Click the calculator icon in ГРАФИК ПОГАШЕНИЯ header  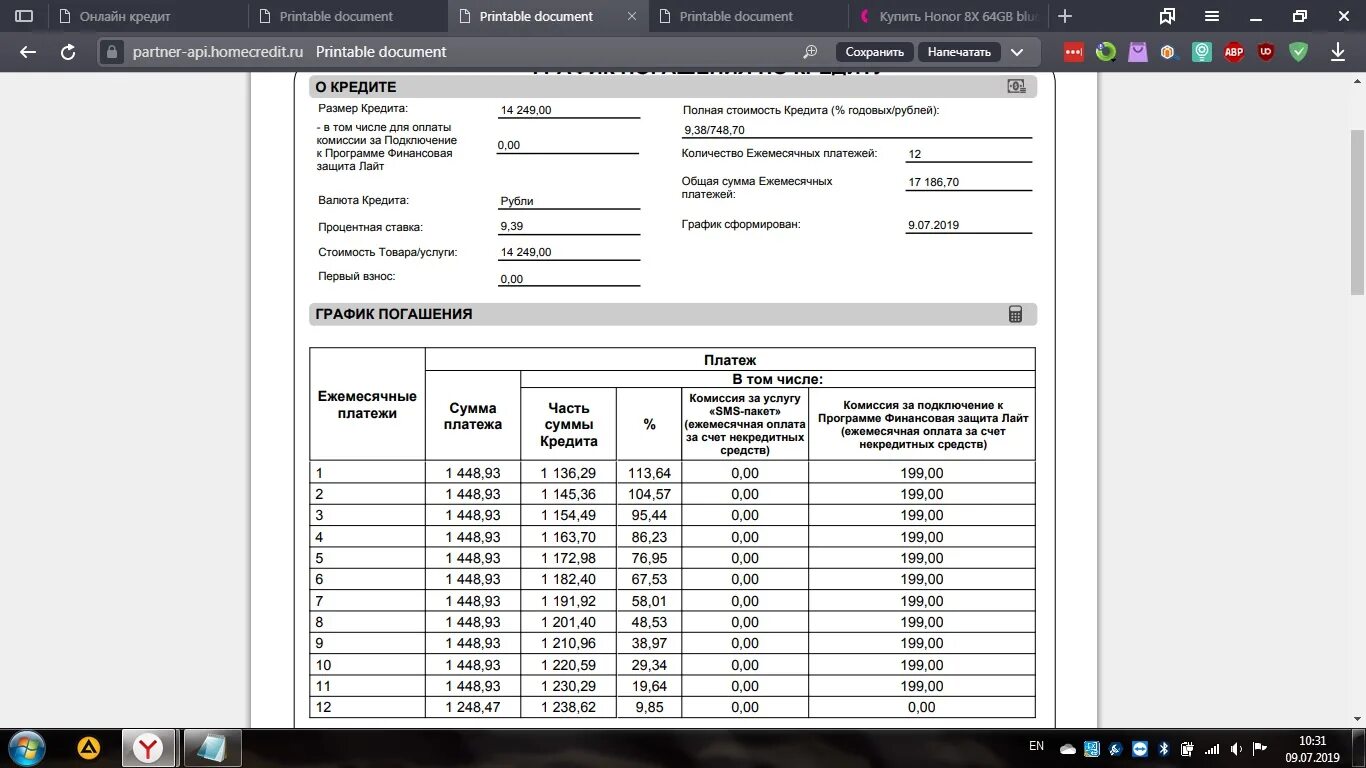(x=1016, y=314)
